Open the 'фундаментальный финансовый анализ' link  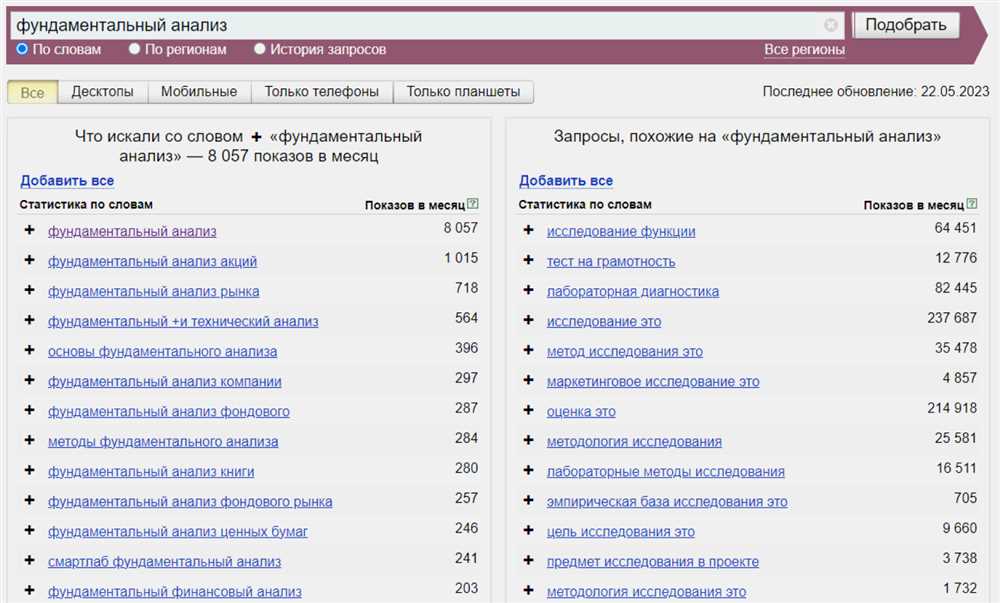[x=175, y=592]
